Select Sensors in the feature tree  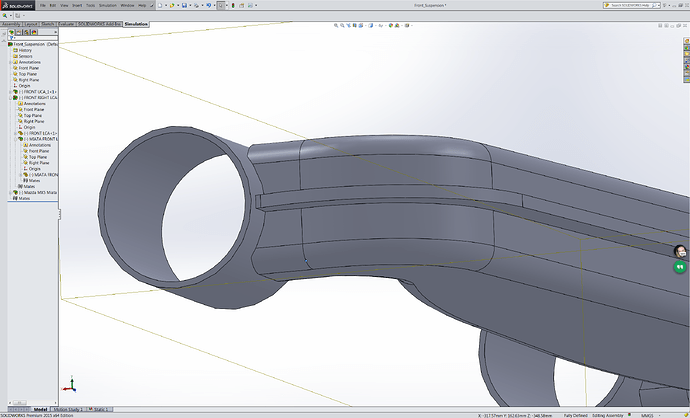[27, 56]
